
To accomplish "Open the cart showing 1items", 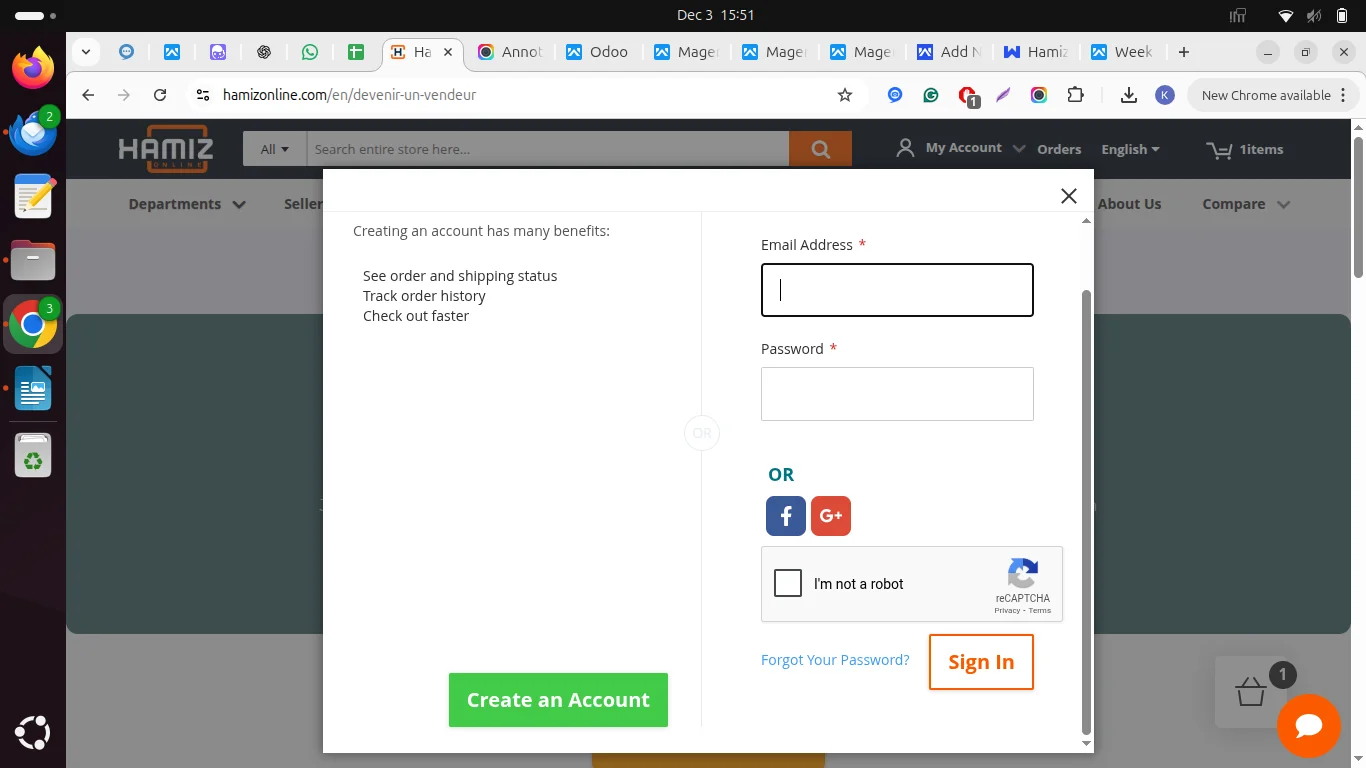I will (1245, 149).
